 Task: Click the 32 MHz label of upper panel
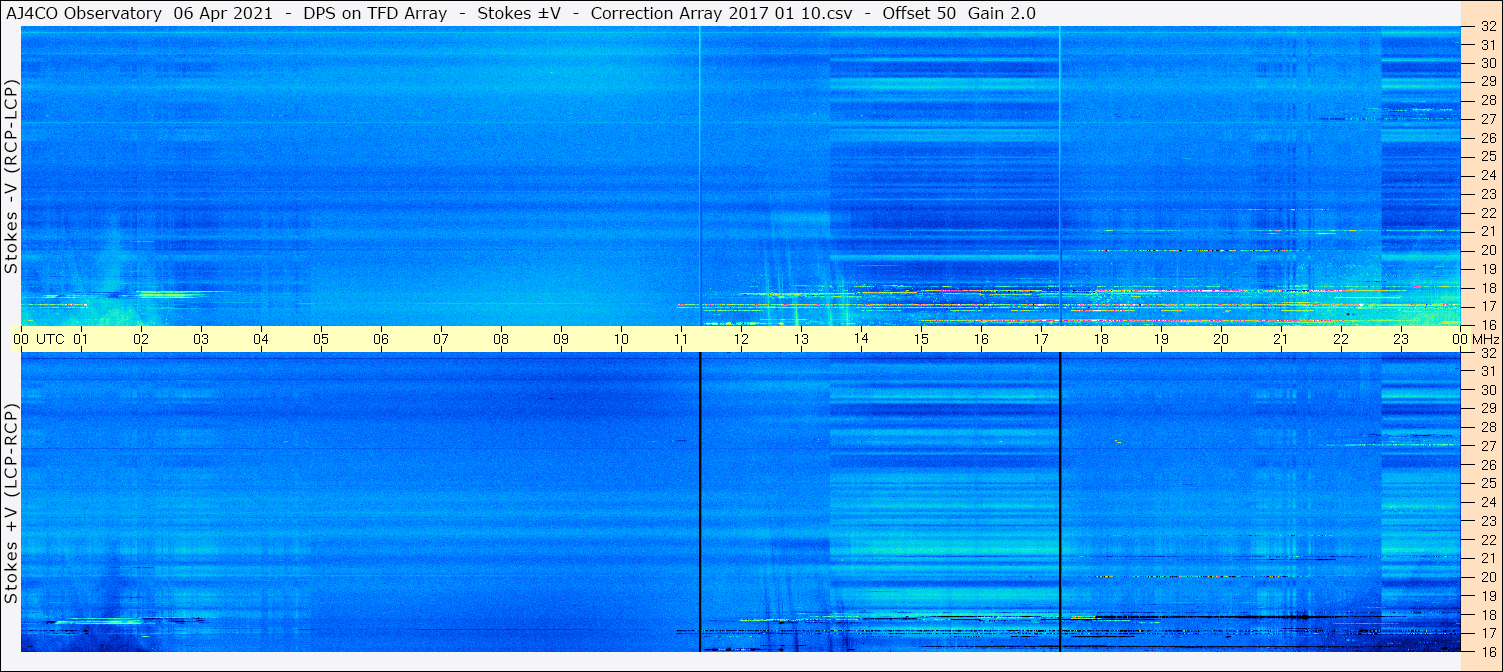coord(1487,27)
